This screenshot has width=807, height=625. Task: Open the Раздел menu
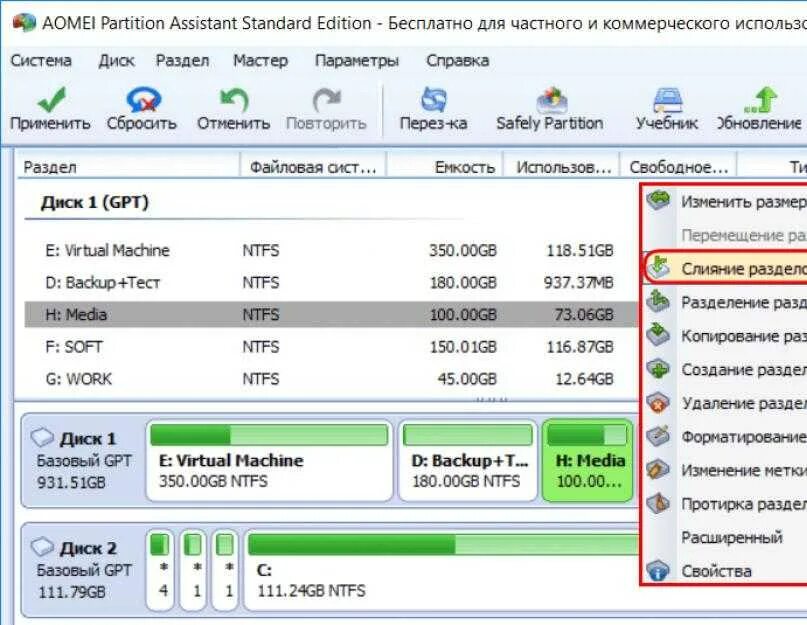tap(183, 61)
